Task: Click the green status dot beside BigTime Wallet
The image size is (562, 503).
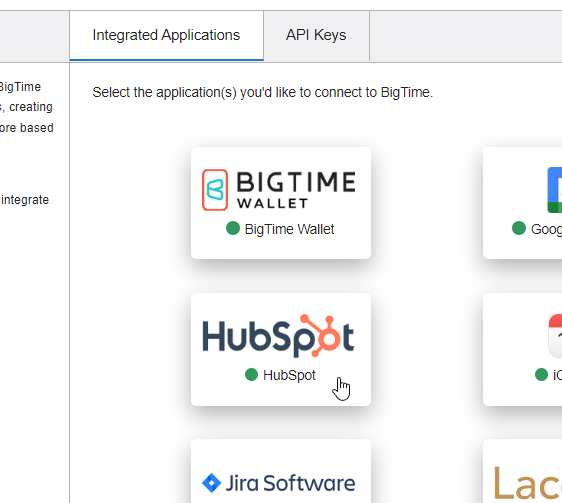Action: pyautogui.click(x=233, y=228)
